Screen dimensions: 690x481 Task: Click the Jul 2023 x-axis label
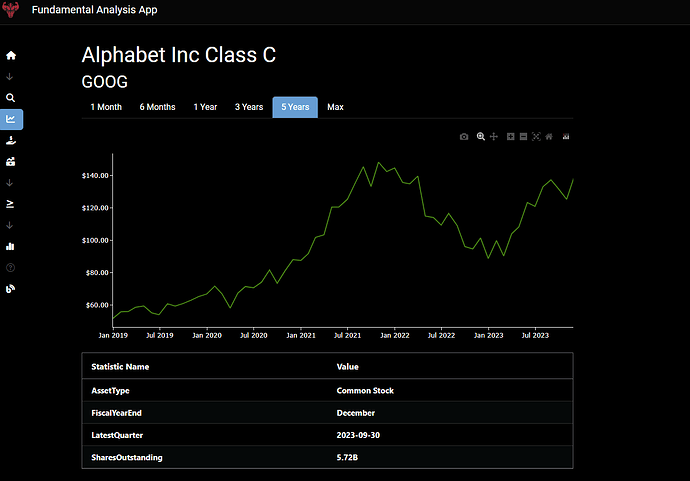pyautogui.click(x=535, y=335)
